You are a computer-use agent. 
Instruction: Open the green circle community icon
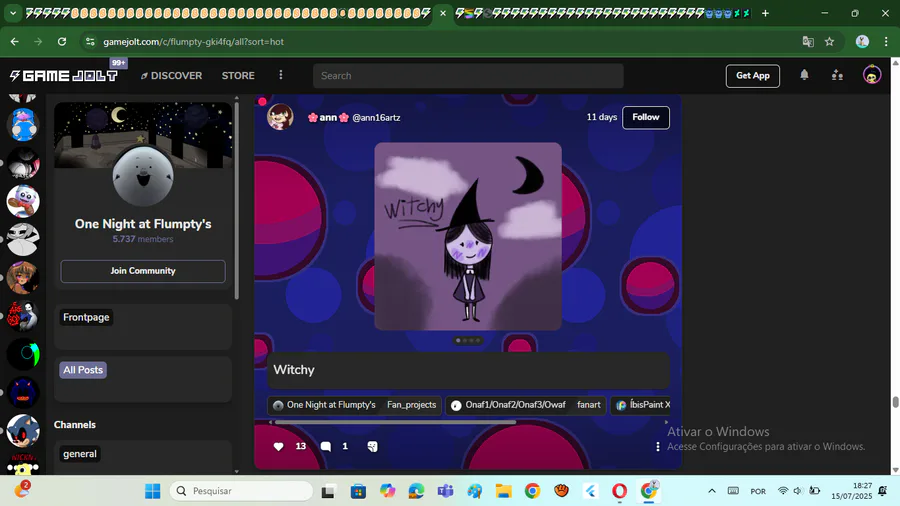[x=23, y=354]
